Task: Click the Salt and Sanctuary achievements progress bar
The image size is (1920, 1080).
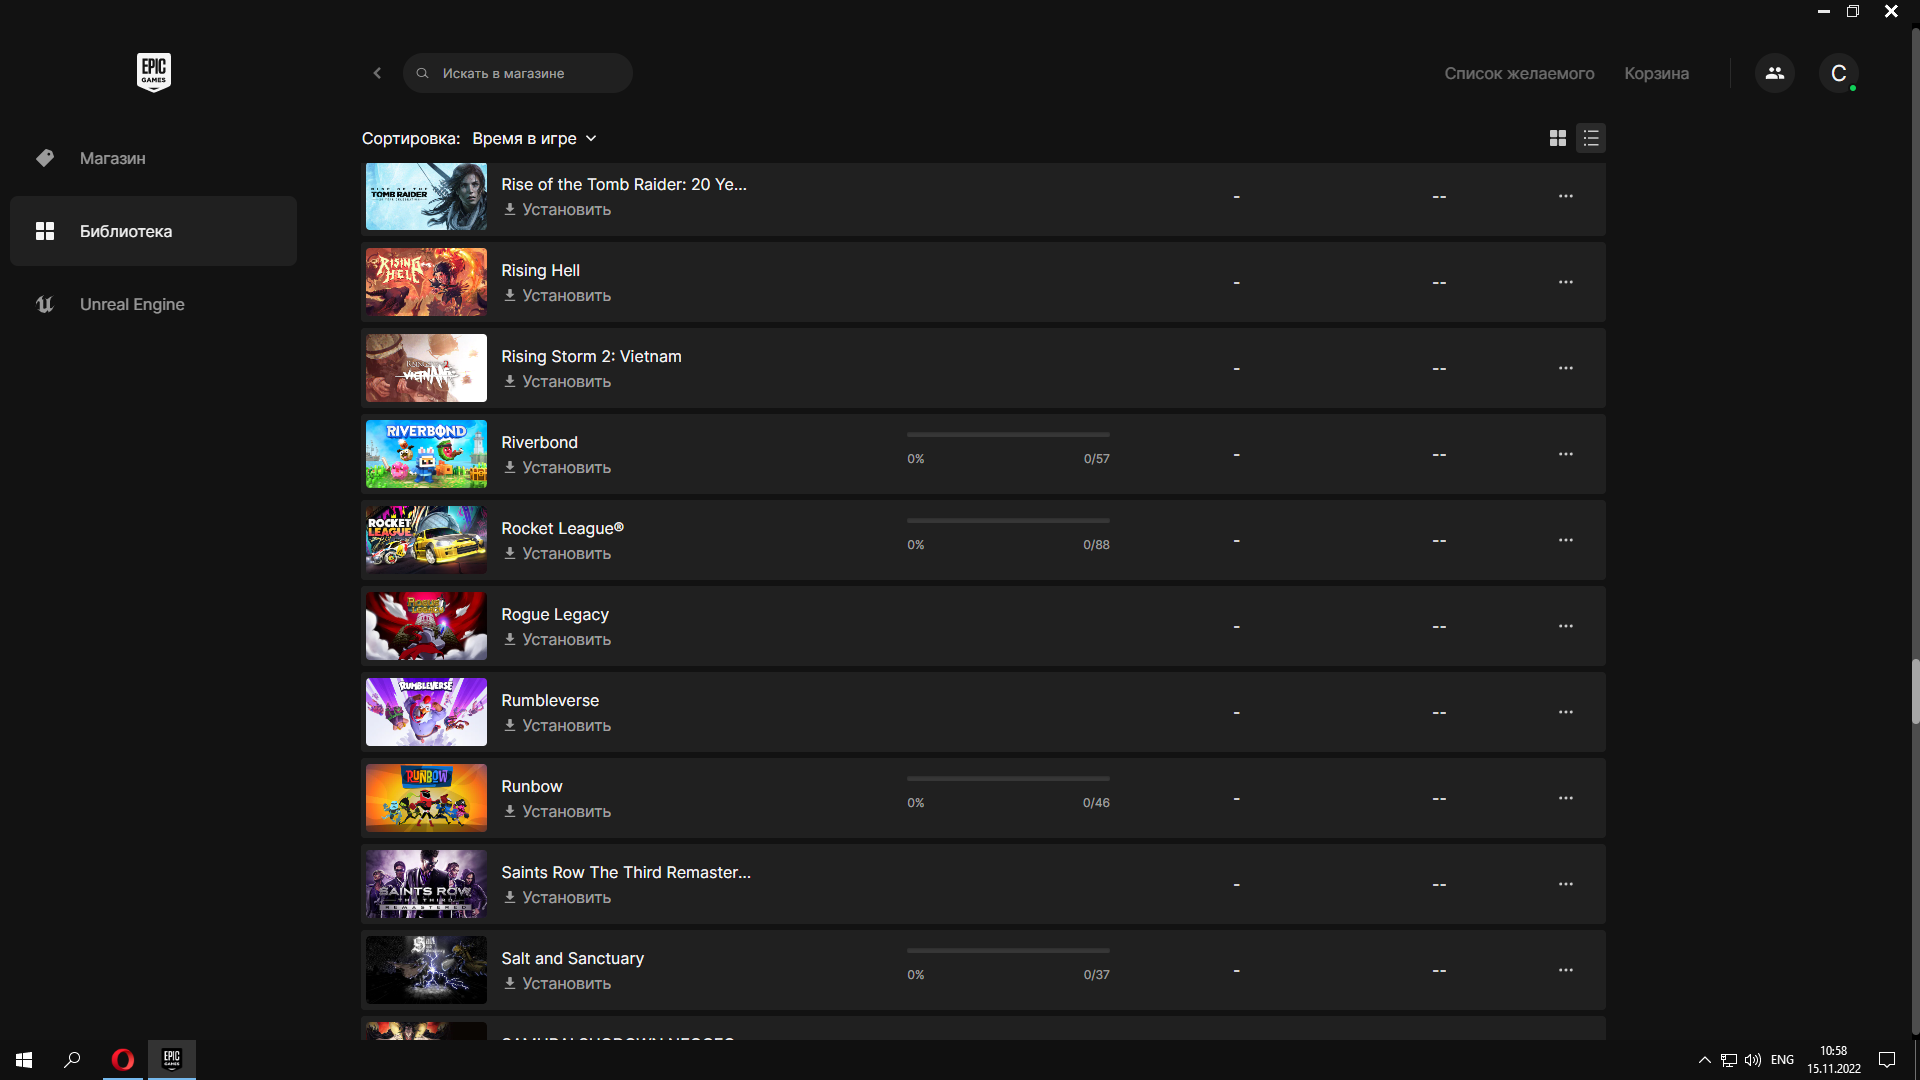Action: pos(1008,951)
